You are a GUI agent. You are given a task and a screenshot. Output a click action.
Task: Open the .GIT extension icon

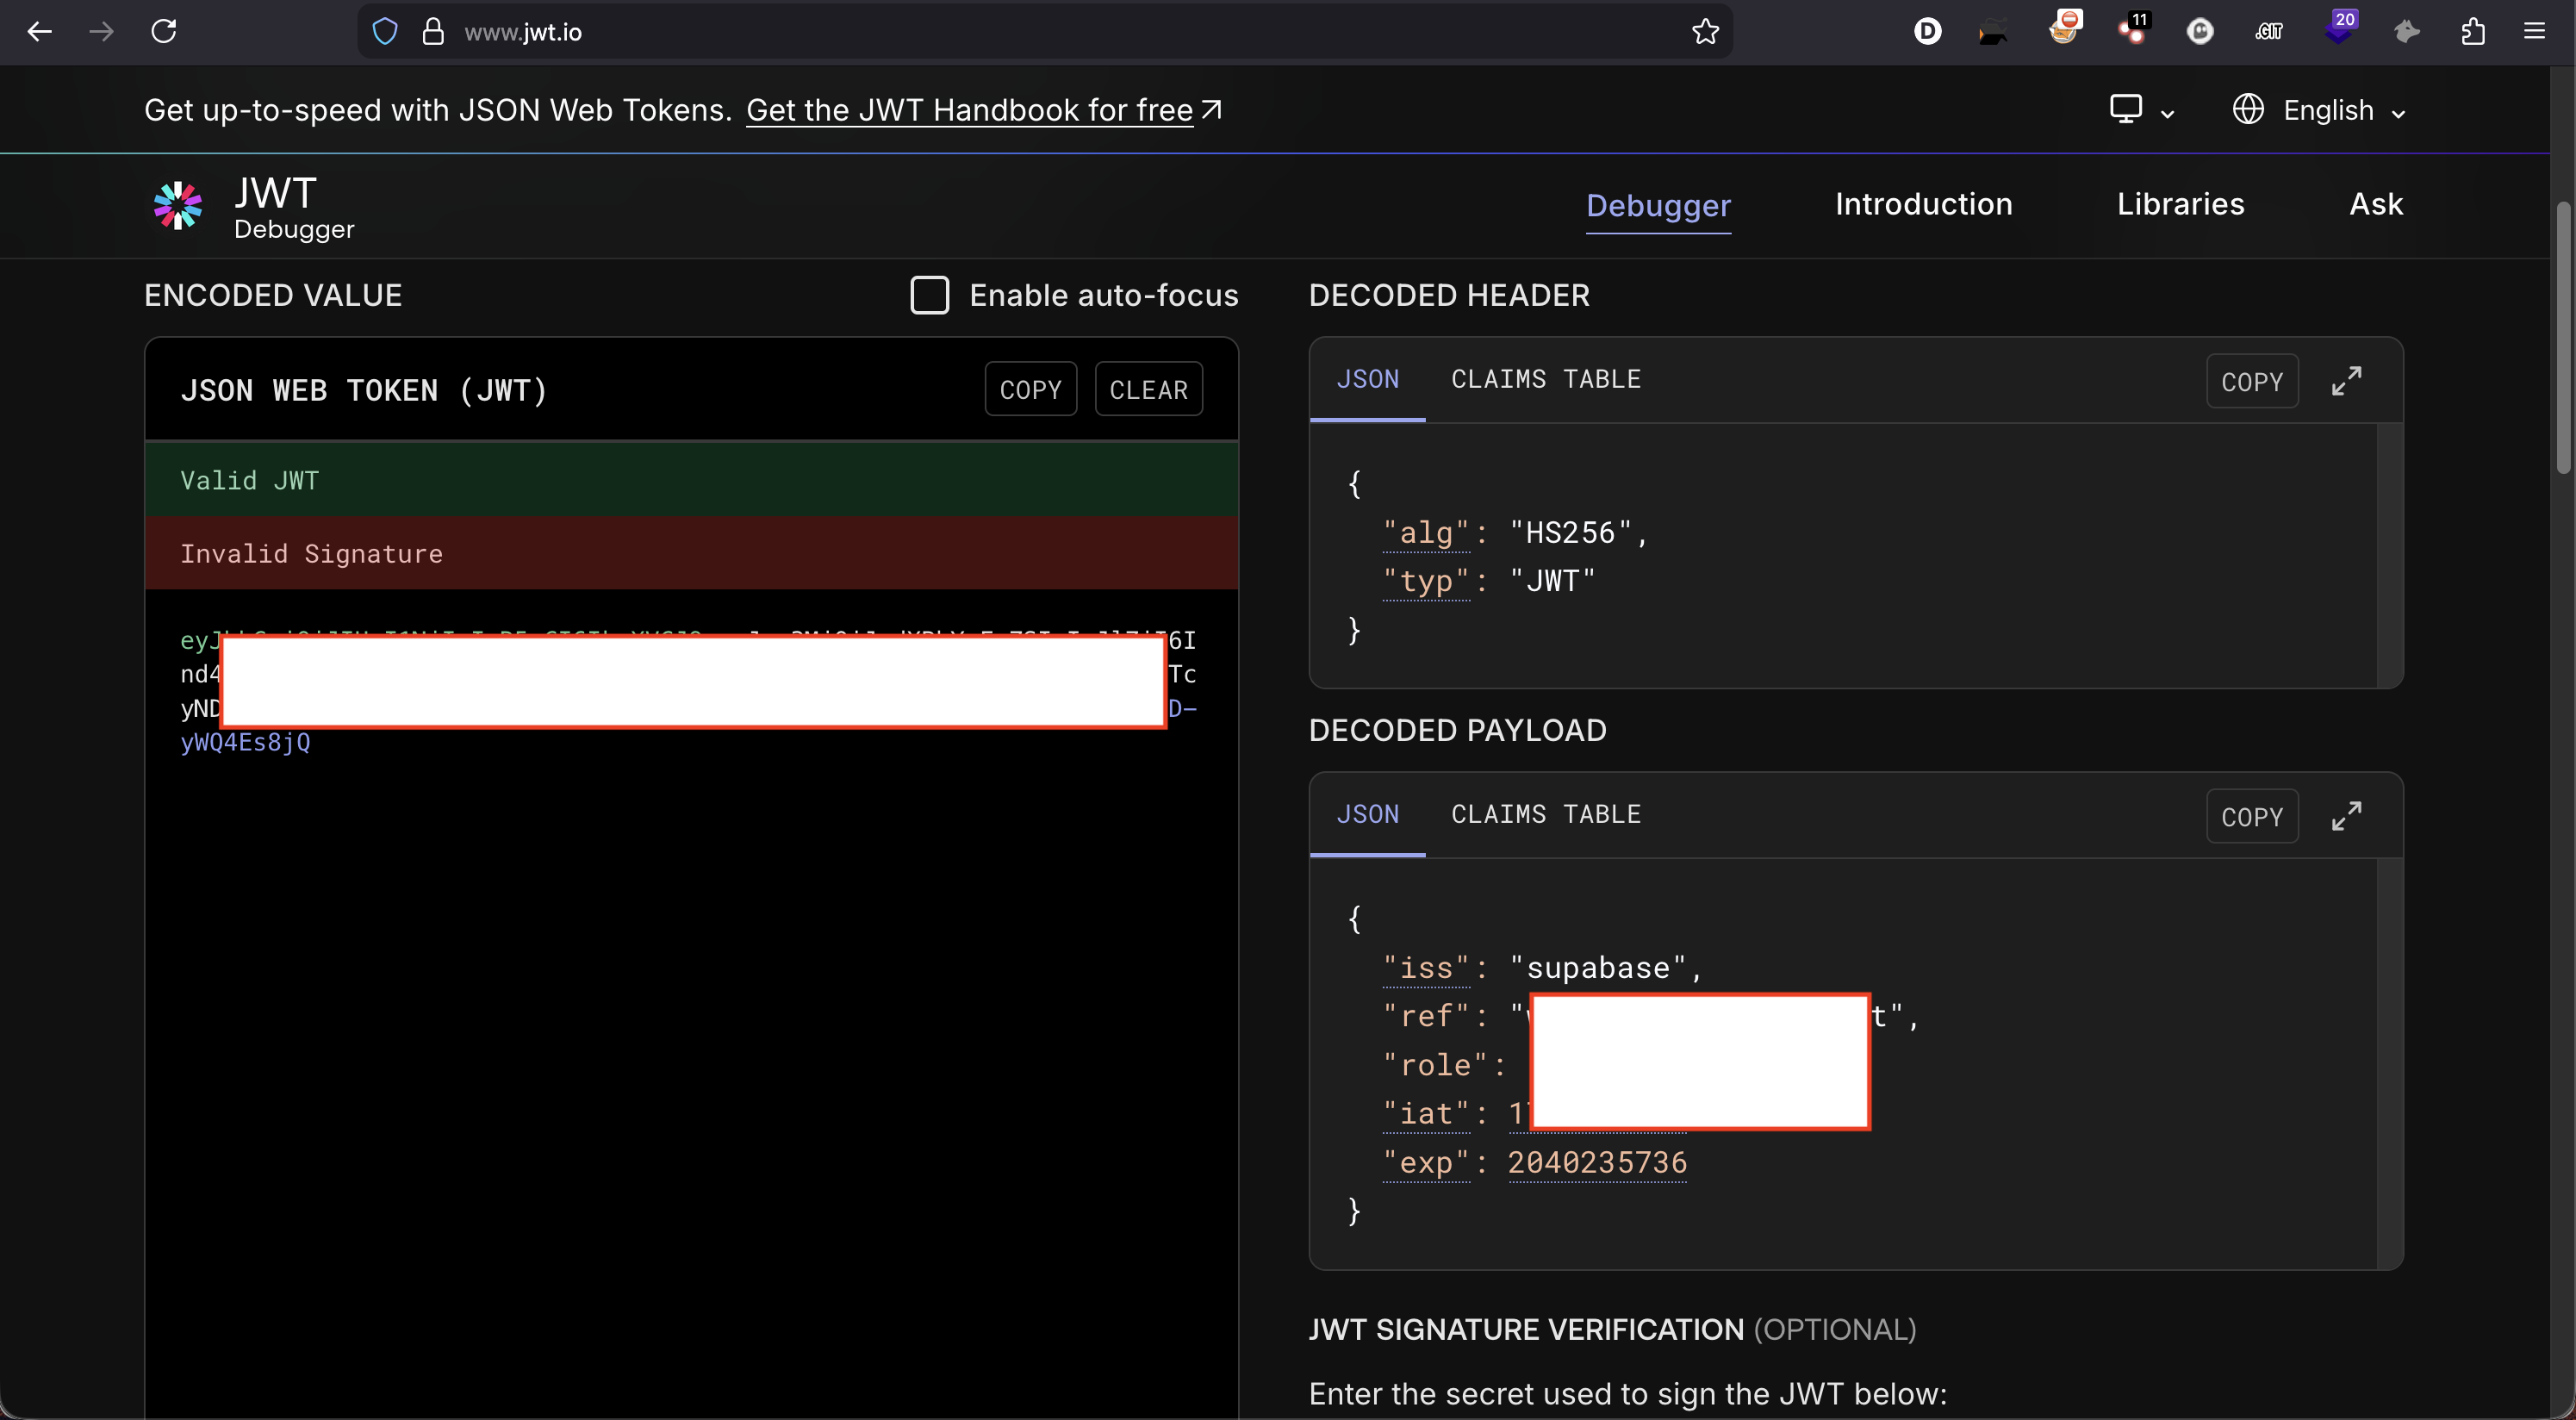click(x=2269, y=32)
